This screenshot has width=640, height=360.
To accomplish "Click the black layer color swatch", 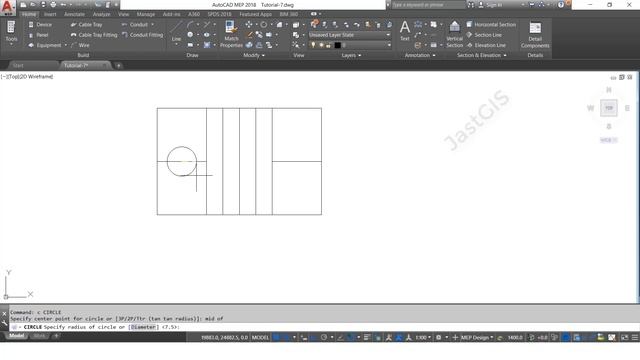I will point(338,45).
